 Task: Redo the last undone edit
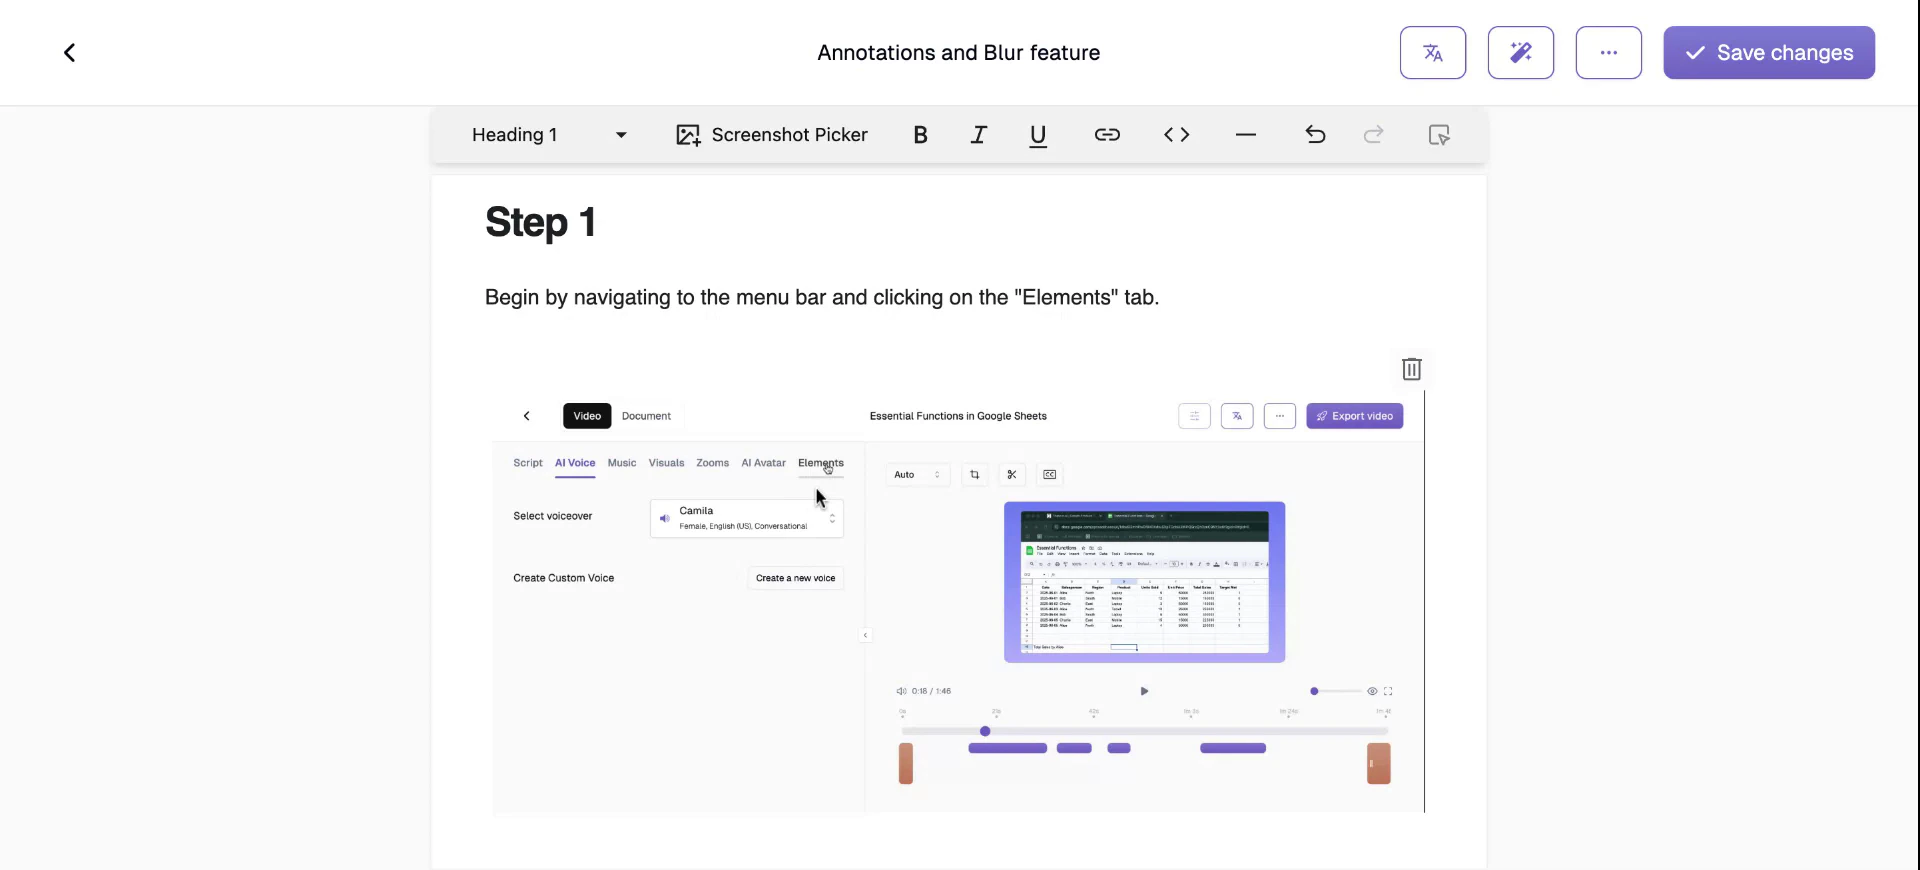click(x=1374, y=135)
